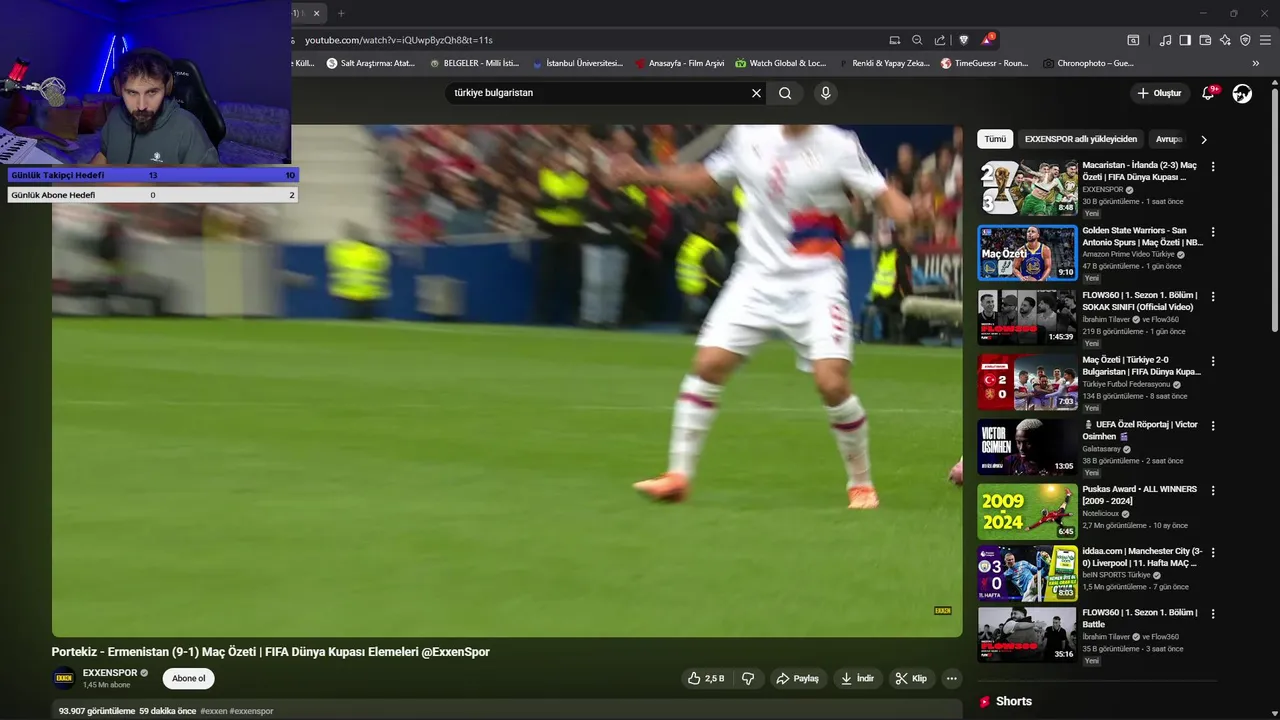Open a new browser tab with plus
Image resolution: width=1280 pixels, height=720 pixels.
click(x=341, y=13)
